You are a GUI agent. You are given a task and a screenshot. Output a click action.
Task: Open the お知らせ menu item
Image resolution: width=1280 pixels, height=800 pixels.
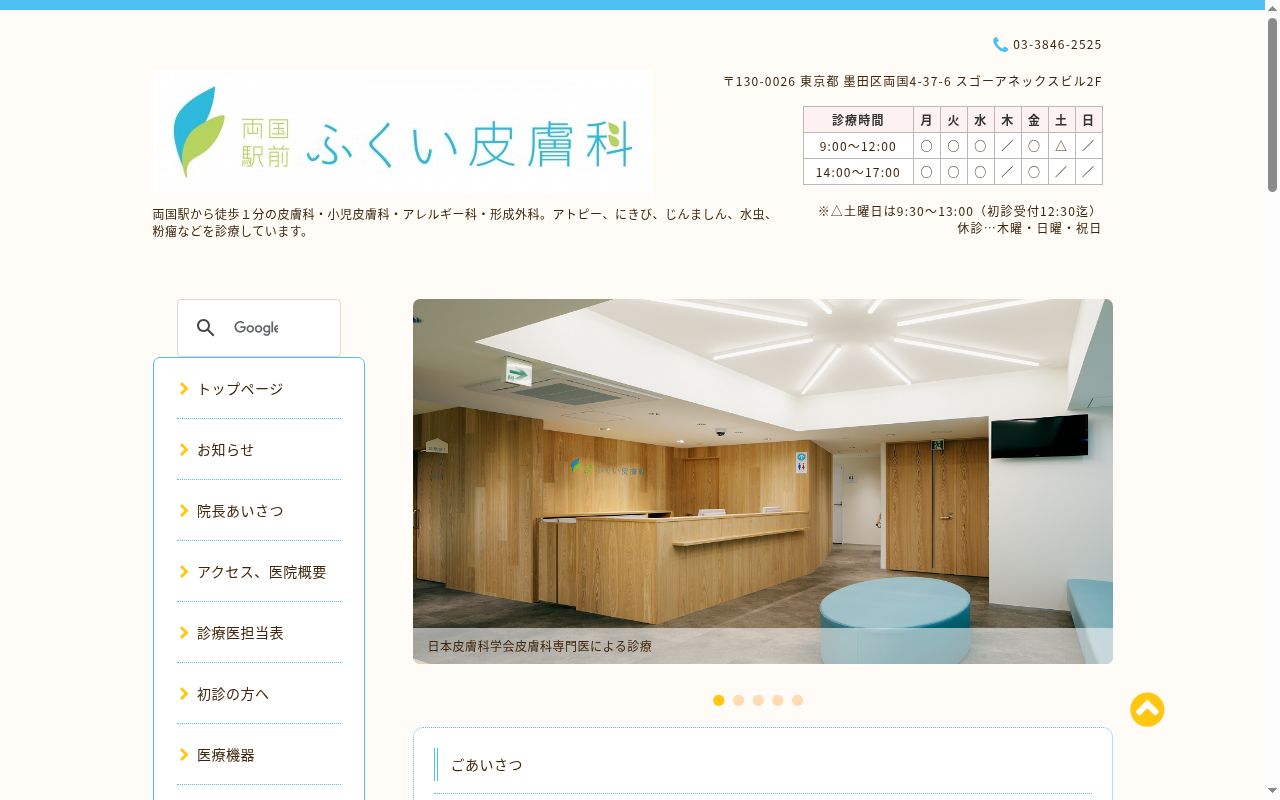(x=259, y=450)
